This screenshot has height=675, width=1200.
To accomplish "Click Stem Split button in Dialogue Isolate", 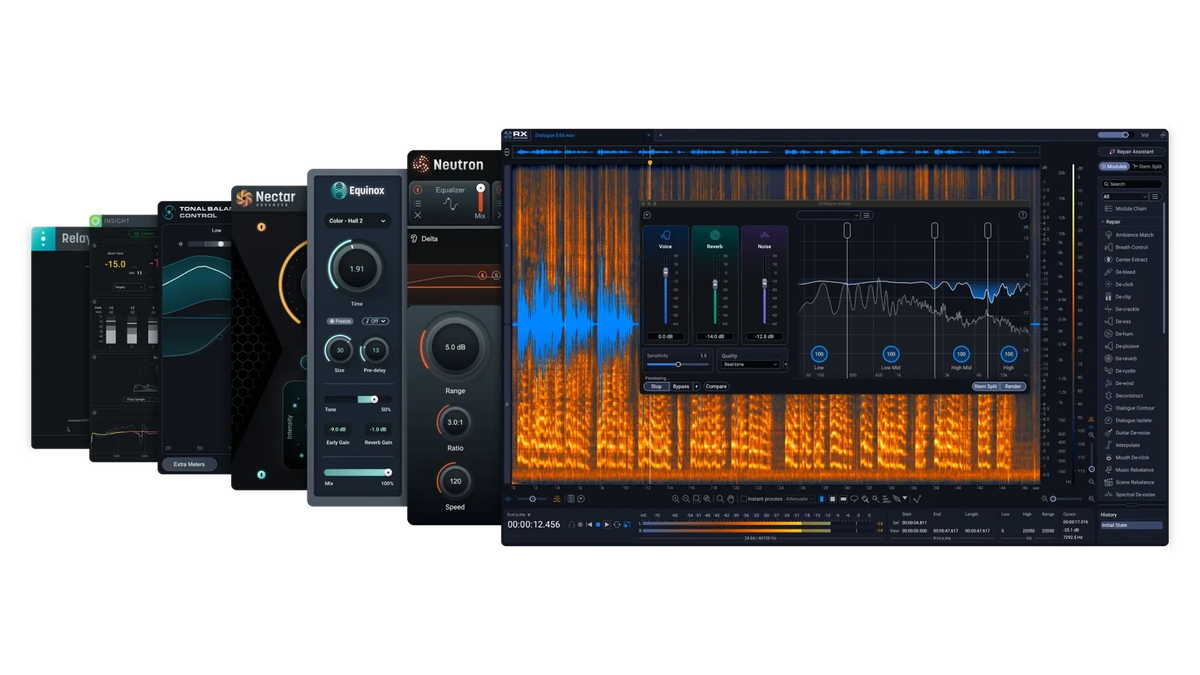I will (986, 386).
